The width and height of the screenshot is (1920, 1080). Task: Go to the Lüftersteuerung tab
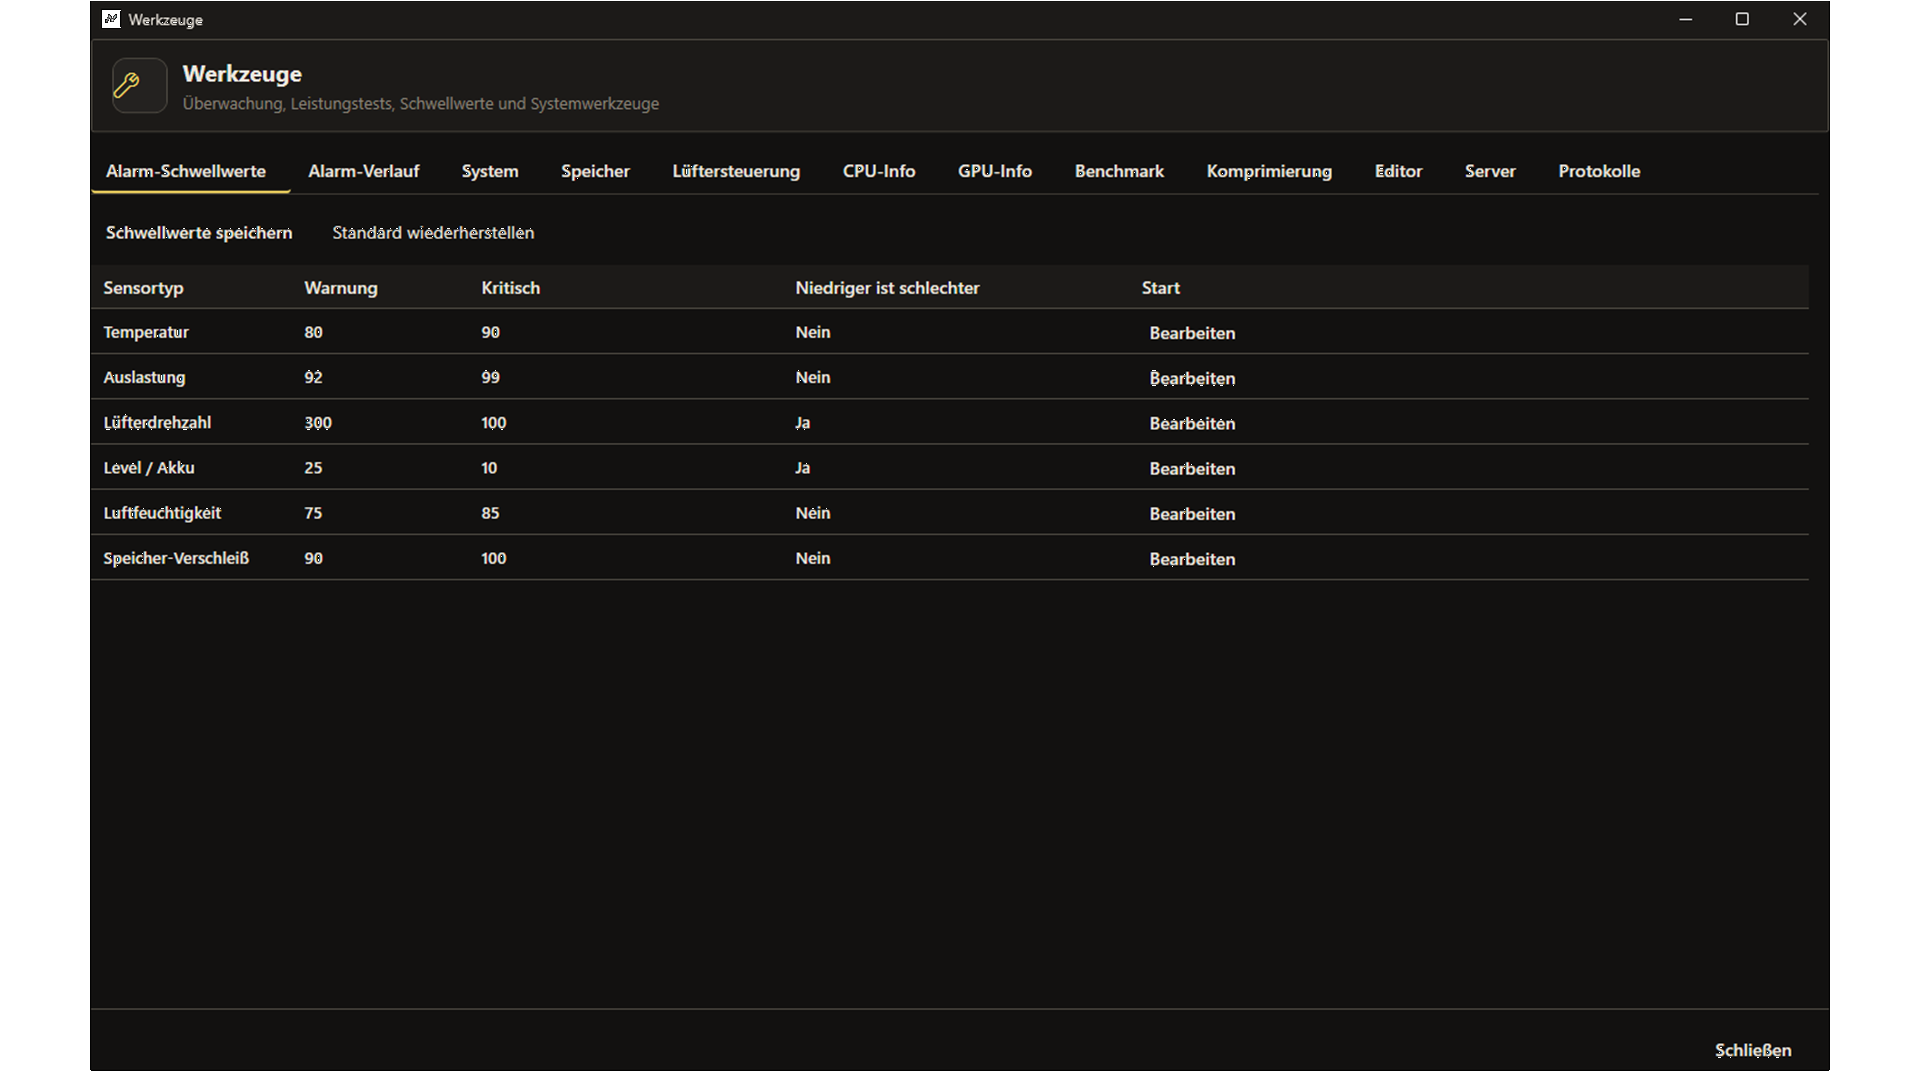[x=736, y=171]
